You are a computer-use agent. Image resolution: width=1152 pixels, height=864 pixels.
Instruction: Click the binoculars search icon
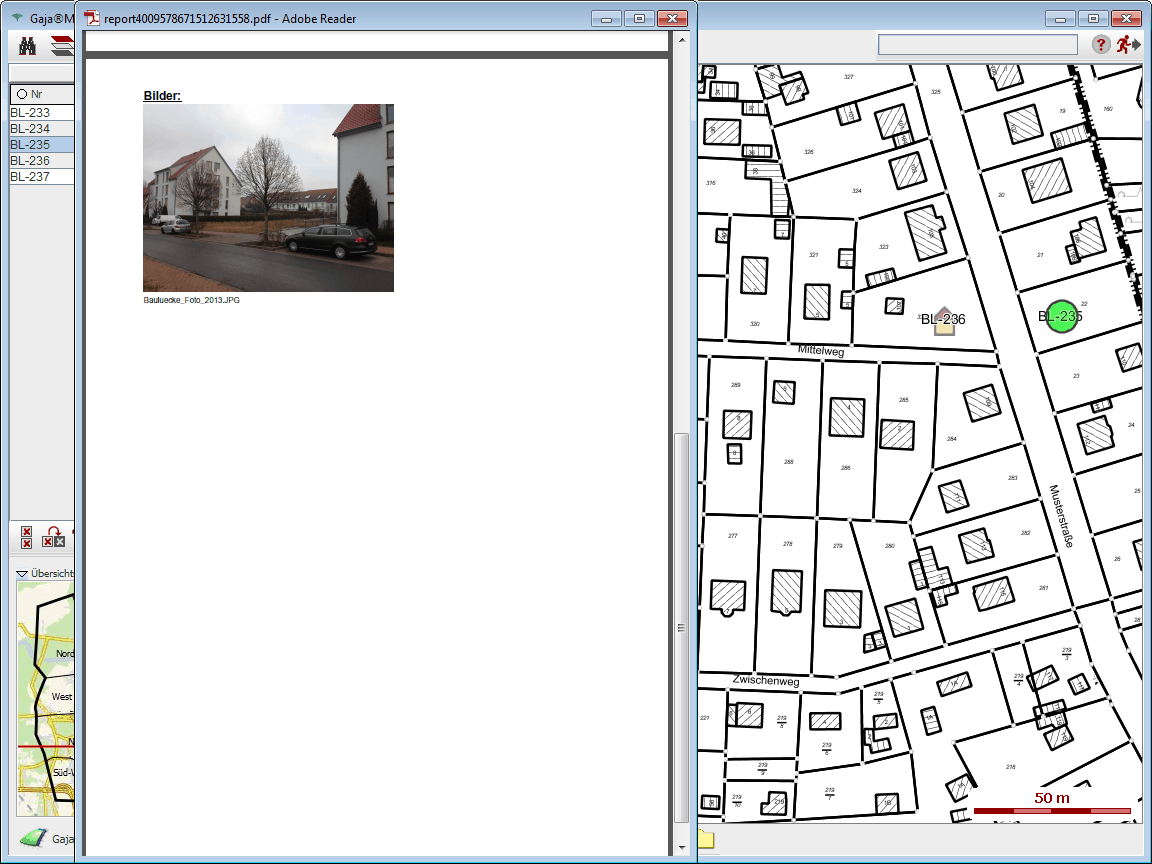[x=28, y=45]
